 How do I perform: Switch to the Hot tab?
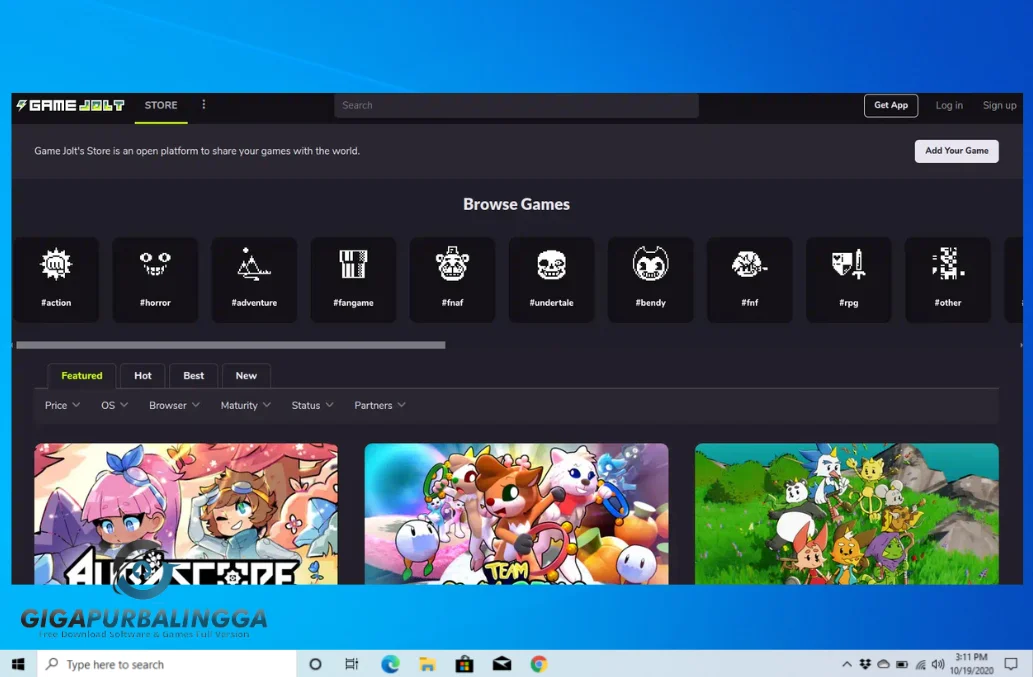(x=143, y=375)
